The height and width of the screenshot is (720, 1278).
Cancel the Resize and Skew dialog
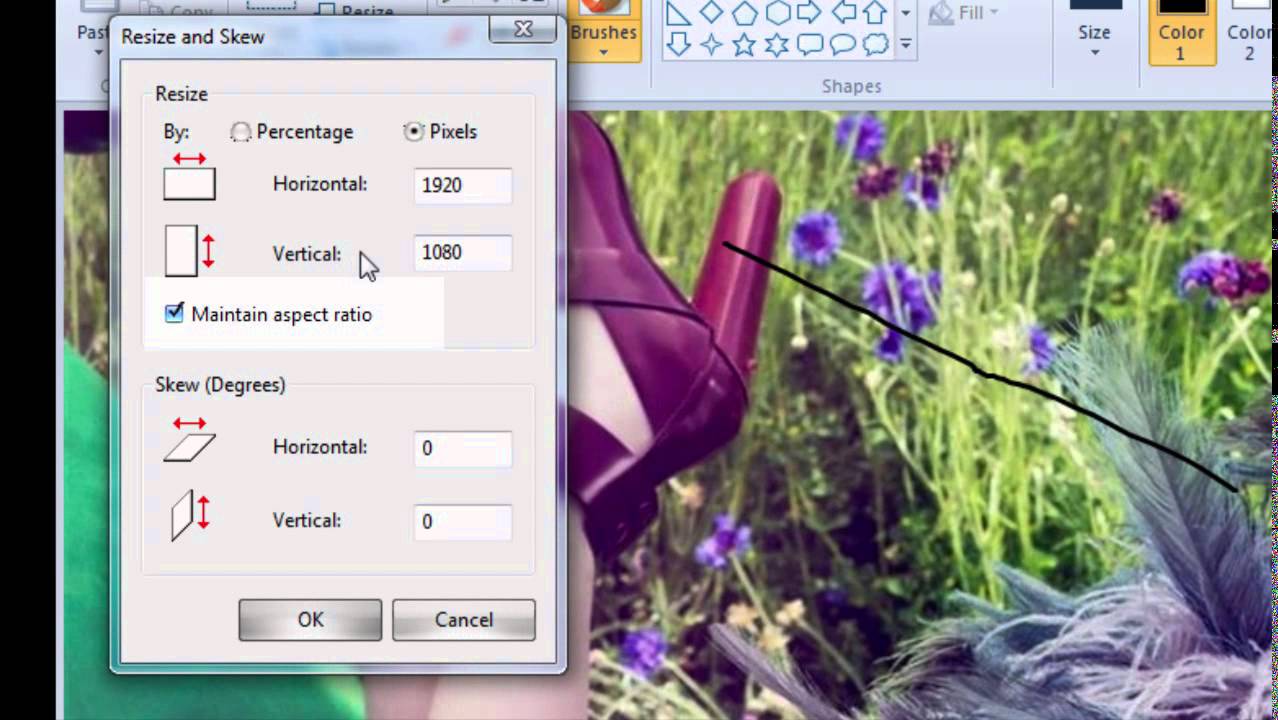(463, 619)
